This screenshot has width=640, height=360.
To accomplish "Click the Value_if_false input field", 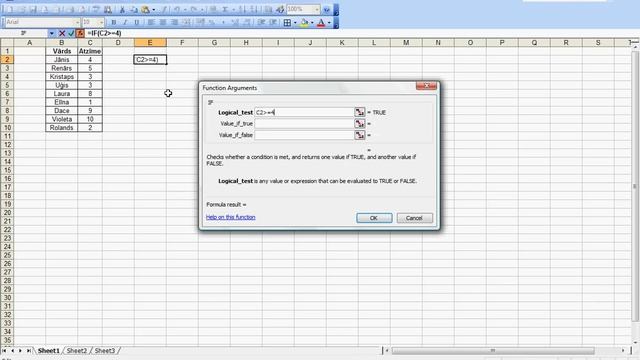I will tap(304, 135).
